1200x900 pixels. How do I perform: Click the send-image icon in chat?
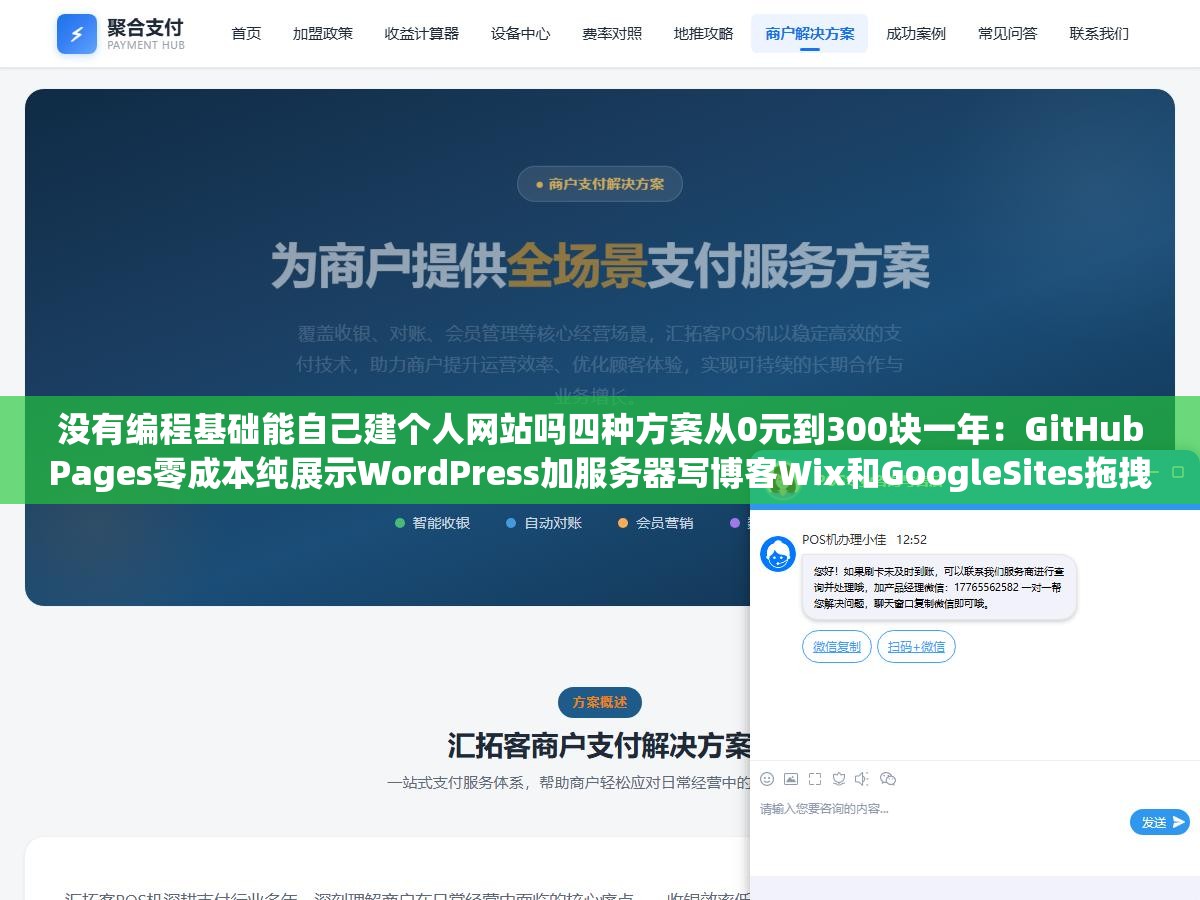point(791,779)
